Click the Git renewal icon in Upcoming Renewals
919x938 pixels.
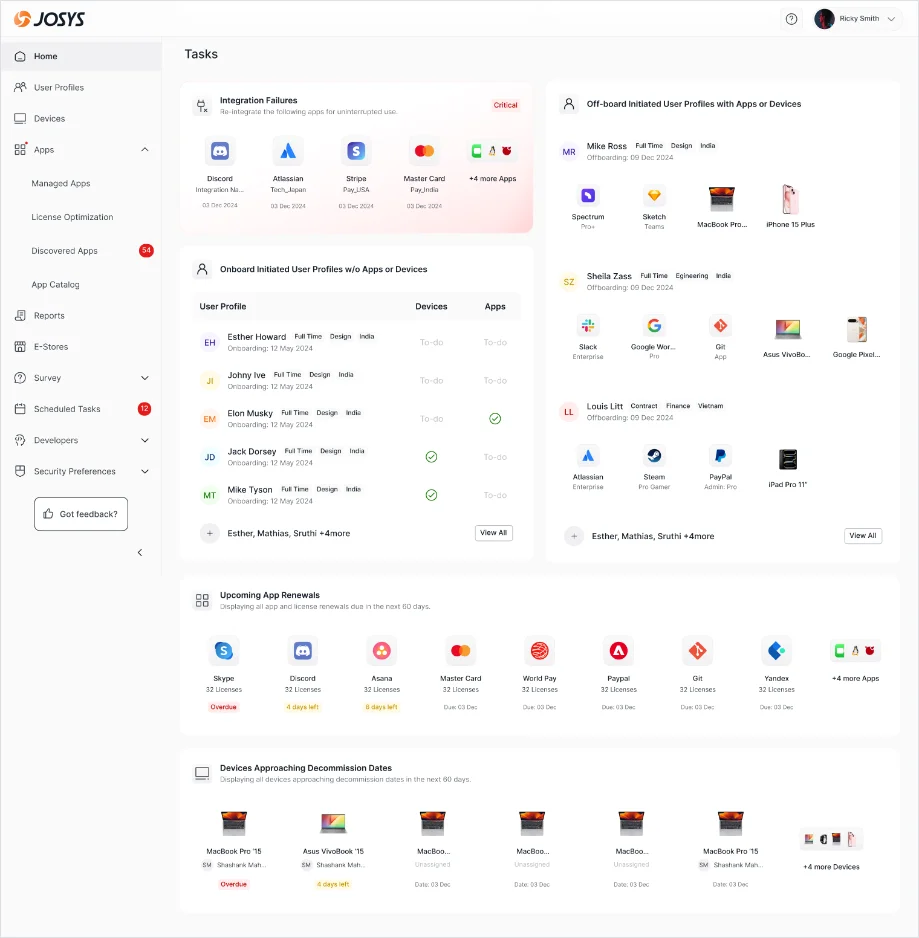click(698, 651)
